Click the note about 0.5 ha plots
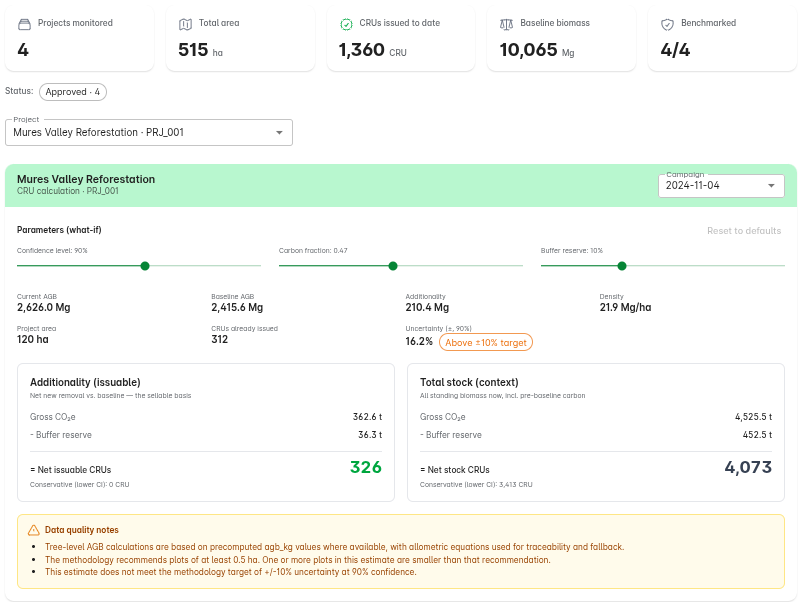Viewport: 812px width, 602px height. (298, 560)
